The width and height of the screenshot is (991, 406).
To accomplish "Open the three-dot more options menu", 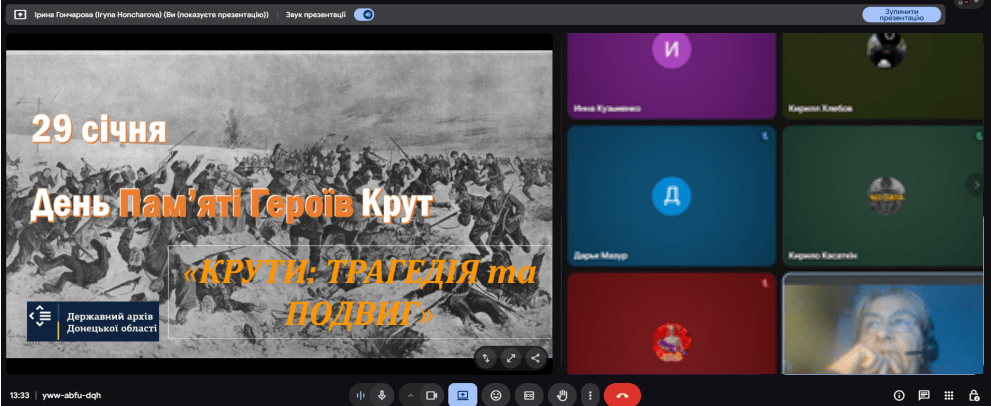I will (x=590, y=395).
